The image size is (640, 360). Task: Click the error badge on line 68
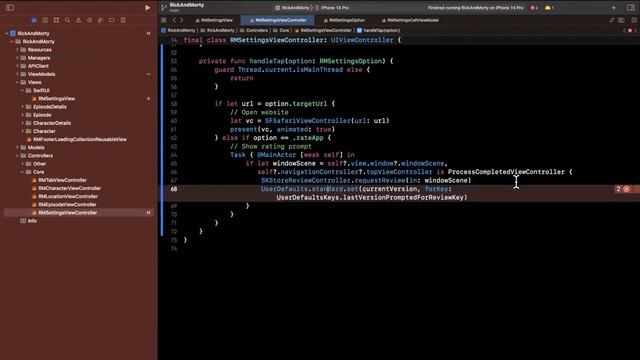[x=623, y=189]
